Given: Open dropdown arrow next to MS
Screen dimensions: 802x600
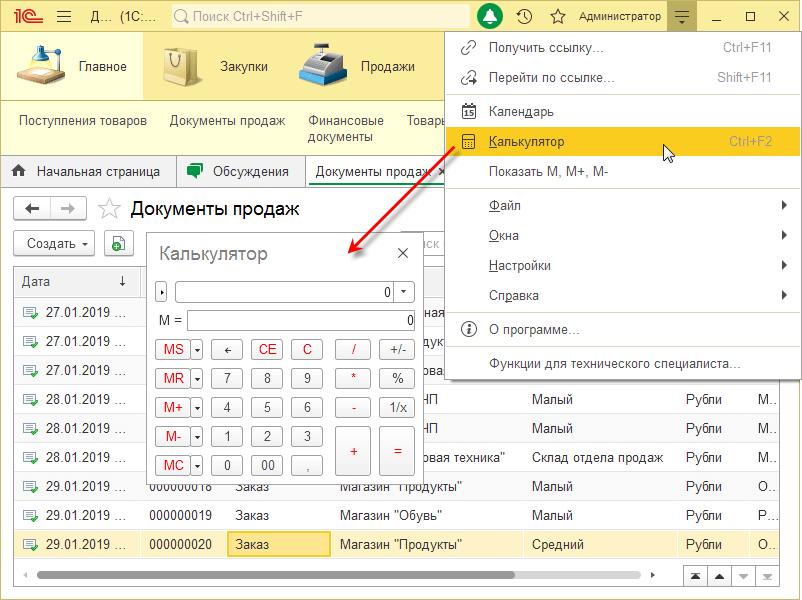Looking at the screenshot, I should coord(197,350).
